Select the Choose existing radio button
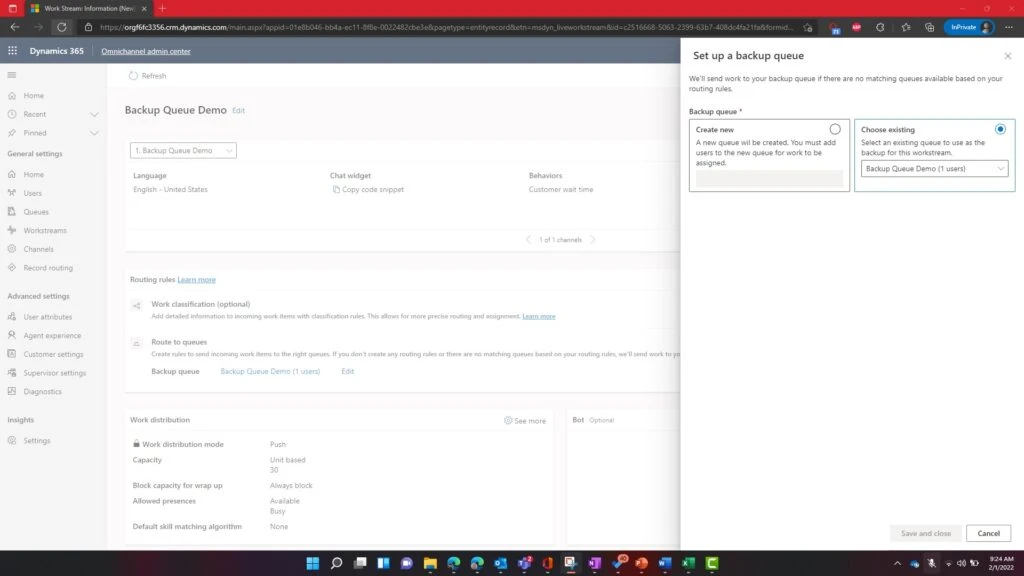This screenshot has height=576, width=1024. [1000, 129]
